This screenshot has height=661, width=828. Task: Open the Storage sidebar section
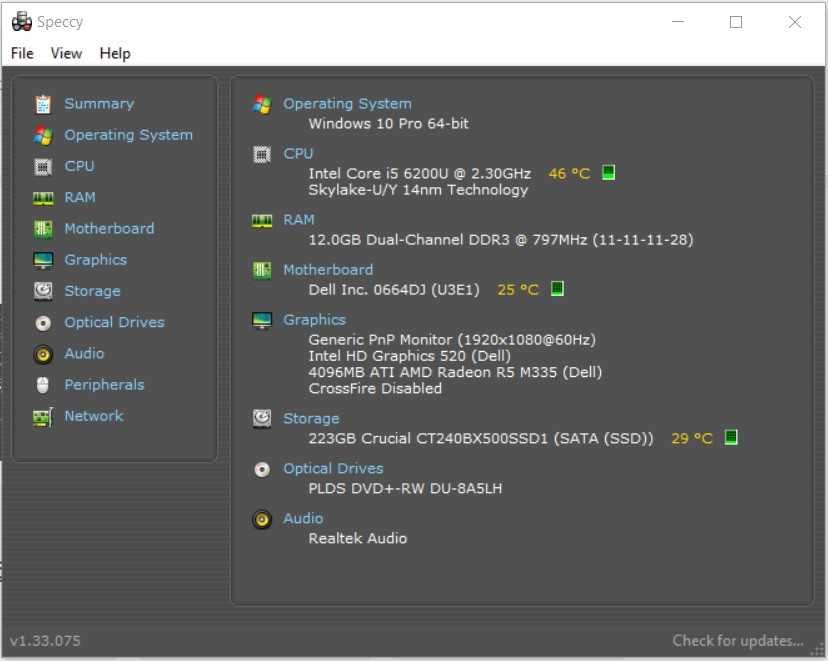92,291
